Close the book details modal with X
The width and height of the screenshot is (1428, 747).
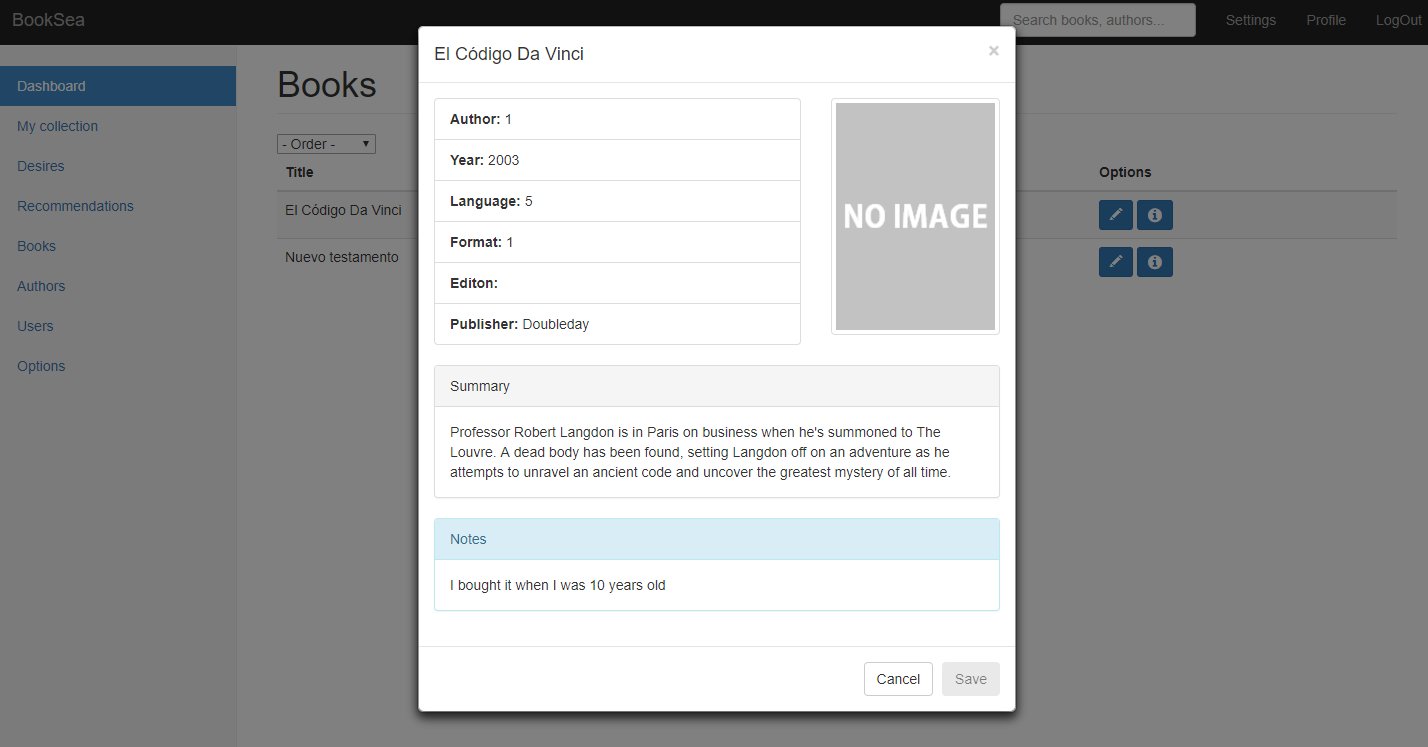[993, 51]
